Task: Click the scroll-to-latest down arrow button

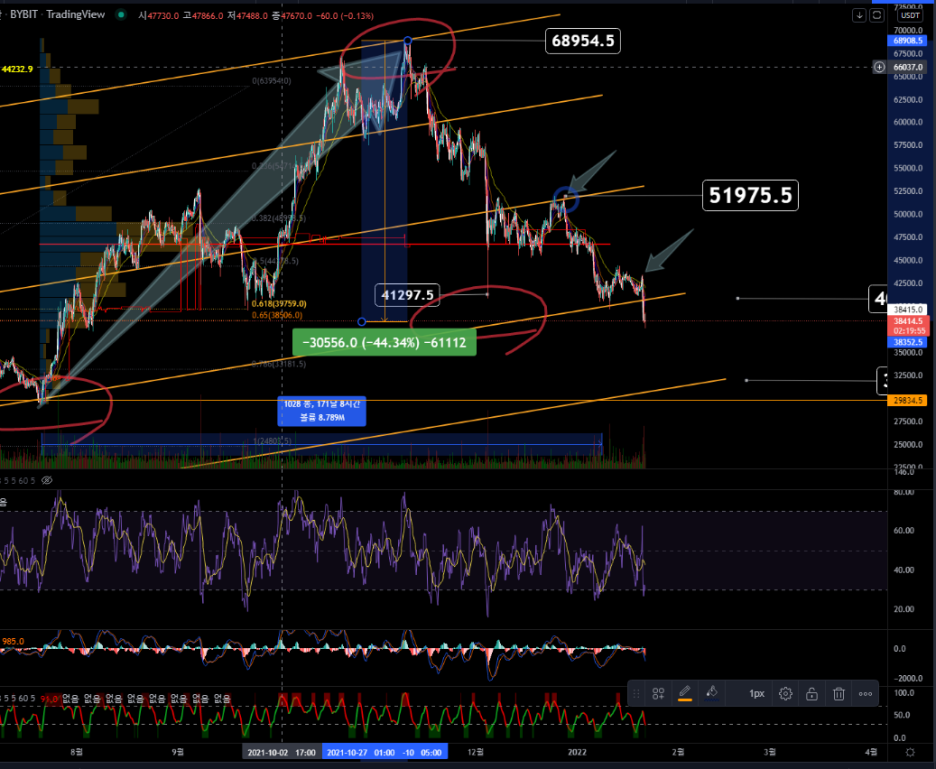Action: coord(859,16)
